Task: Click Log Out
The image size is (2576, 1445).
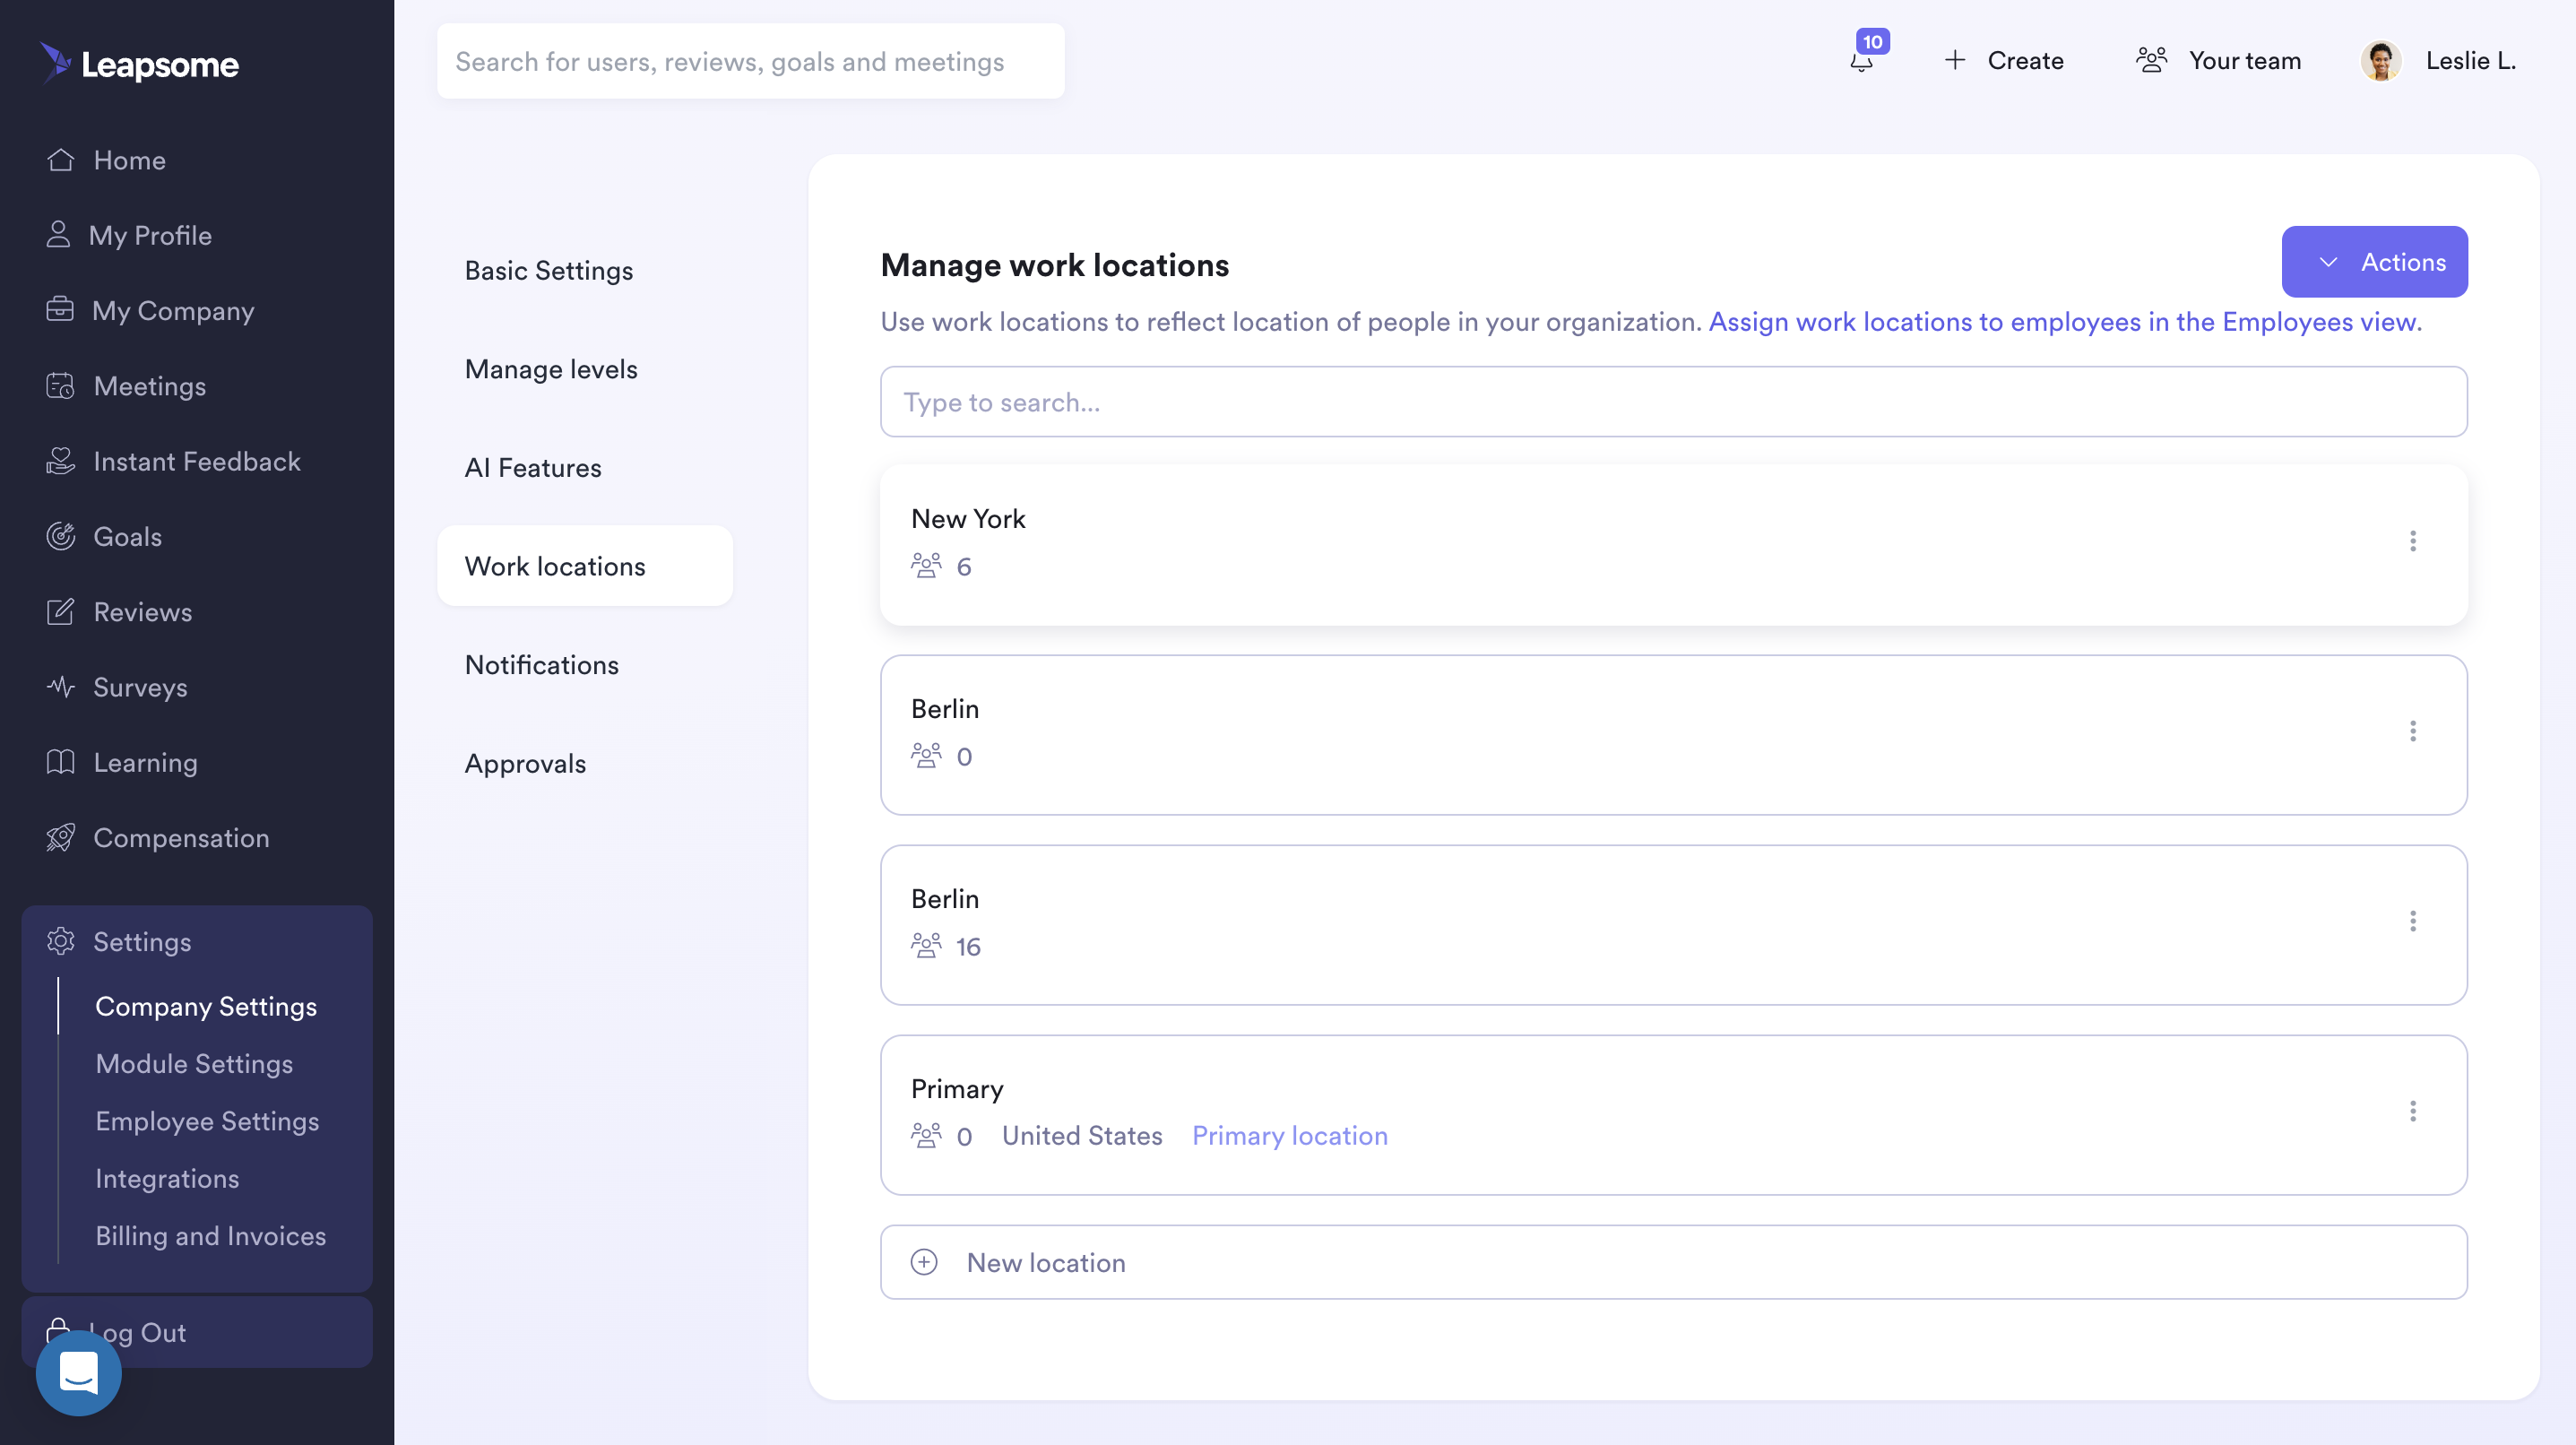Action: point(197,1332)
